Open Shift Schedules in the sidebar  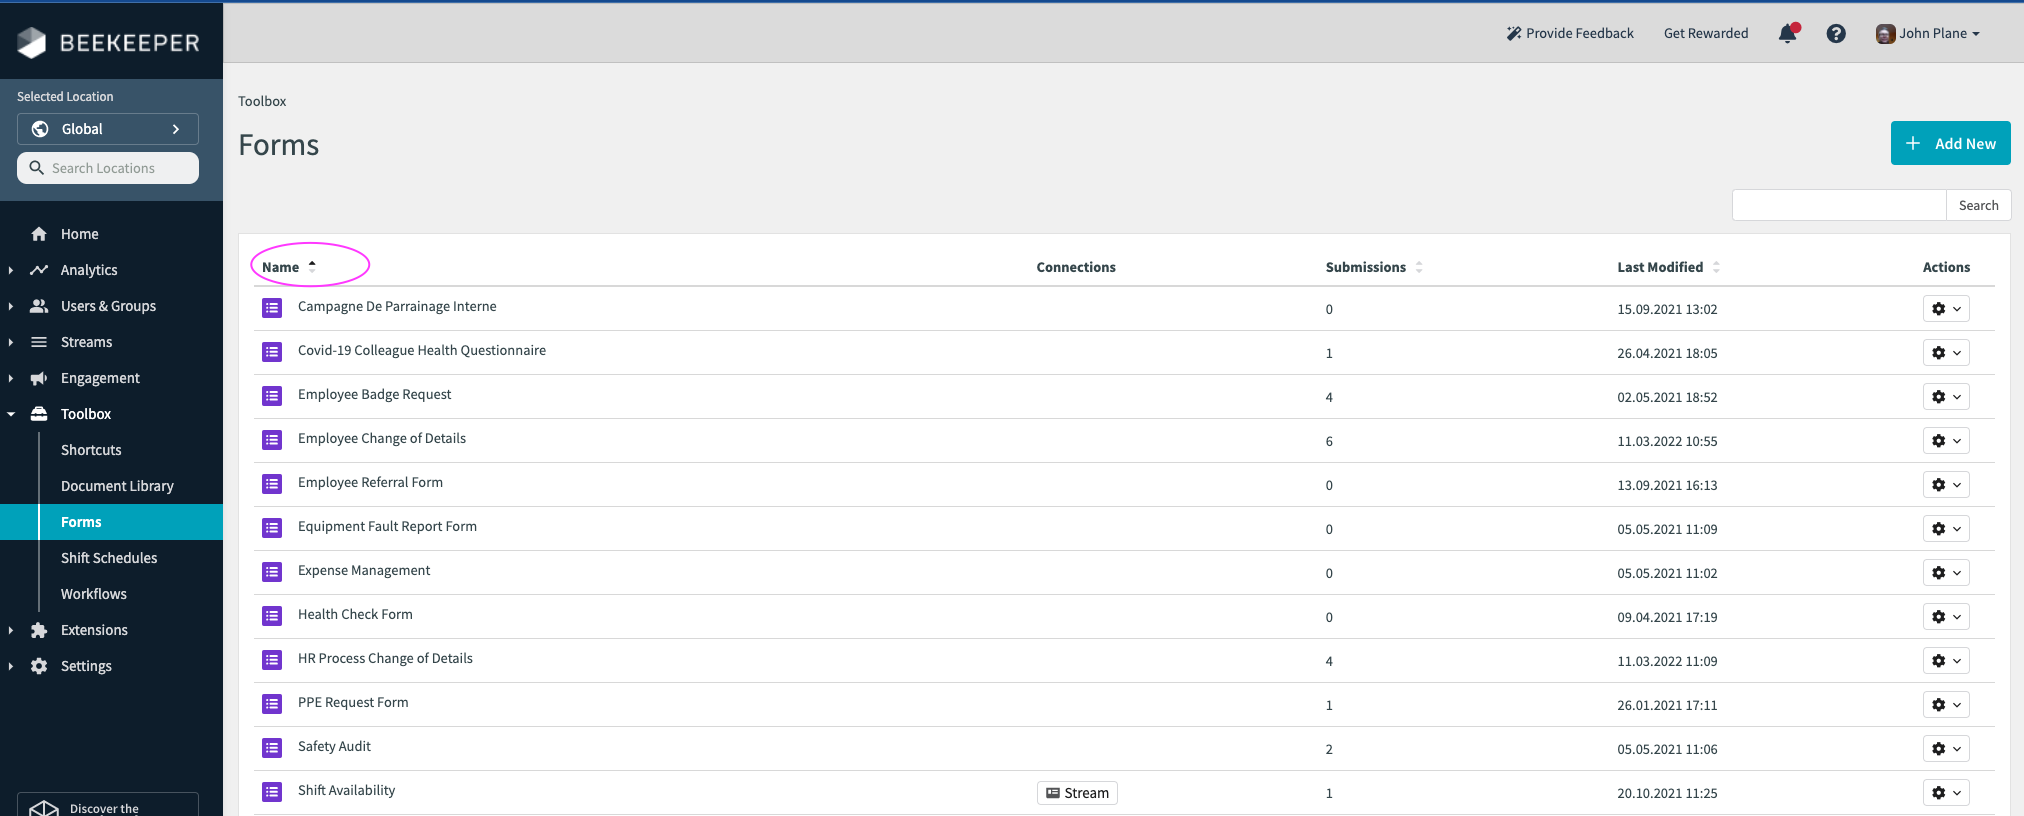point(109,558)
